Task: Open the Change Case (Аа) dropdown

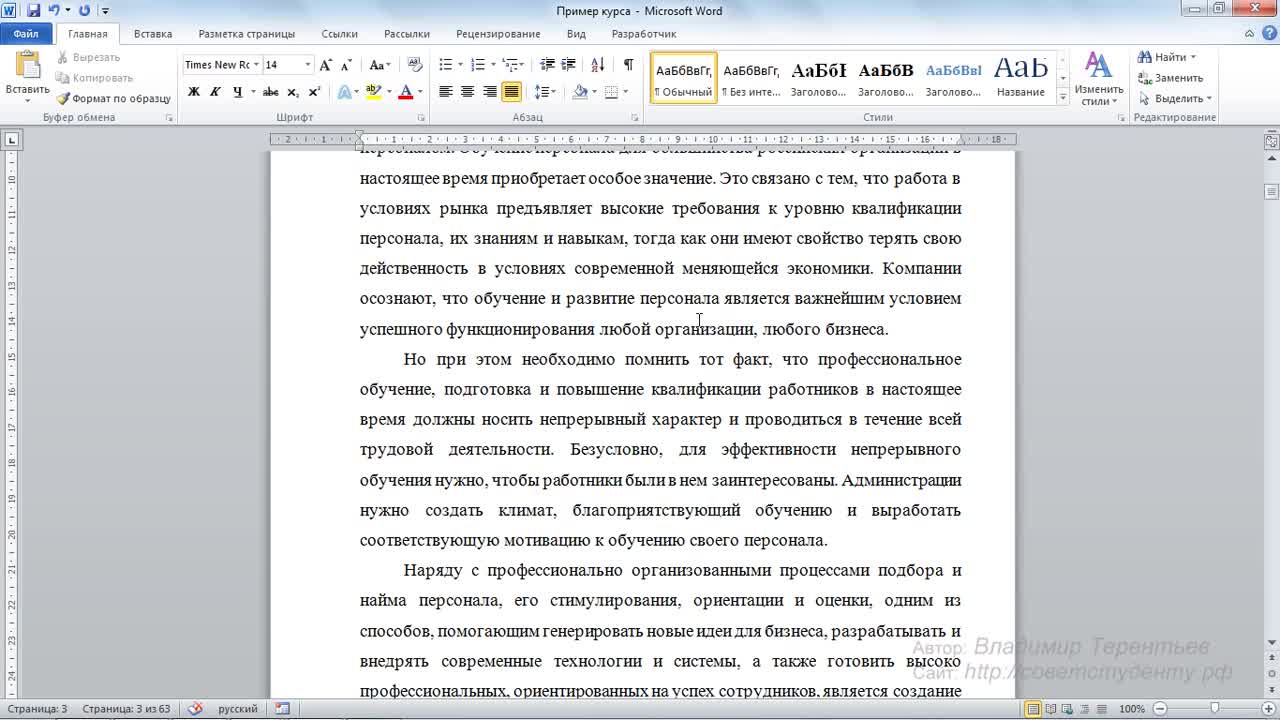Action: pos(380,65)
